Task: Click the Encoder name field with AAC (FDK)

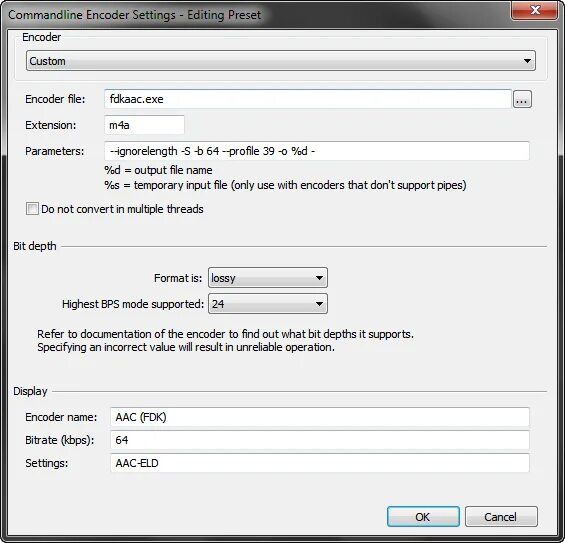Action: click(320, 417)
